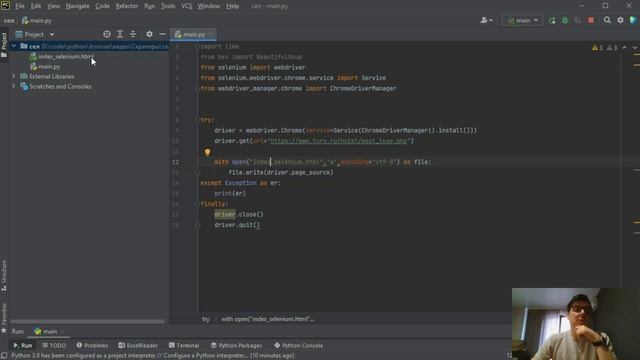Click the Project panel horizontal scrollbar
This screenshot has width=640, height=360.
(88, 322)
